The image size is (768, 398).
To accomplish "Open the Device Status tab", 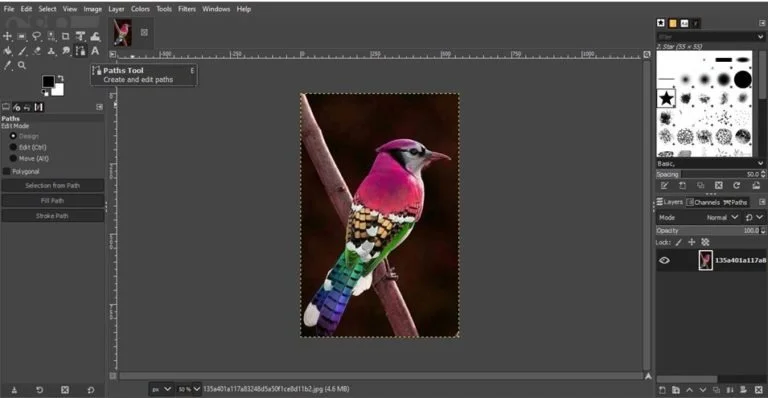I will click(x=17, y=107).
